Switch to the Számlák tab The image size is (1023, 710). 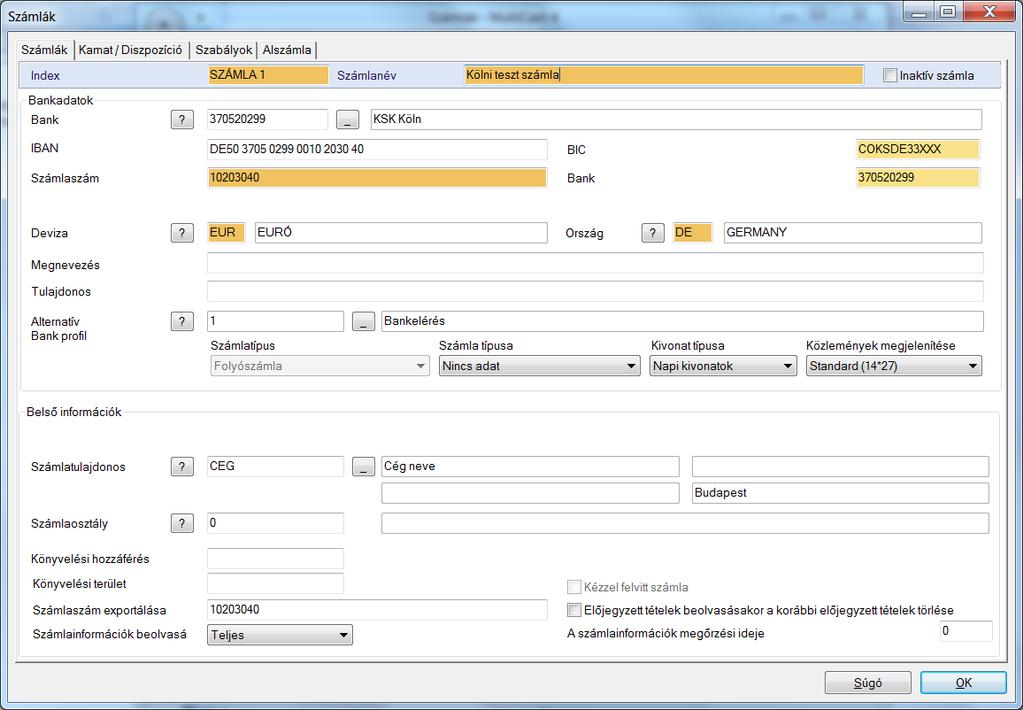(44, 50)
